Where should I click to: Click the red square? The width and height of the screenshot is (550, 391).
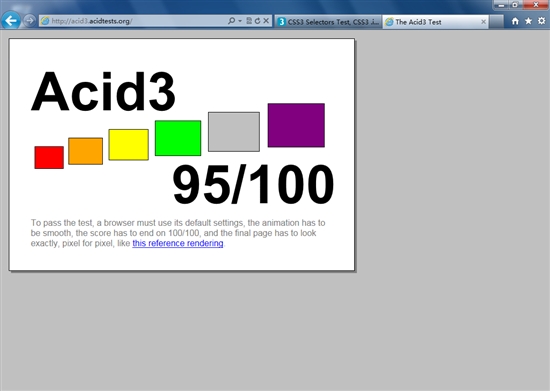(x=49, y=157)
